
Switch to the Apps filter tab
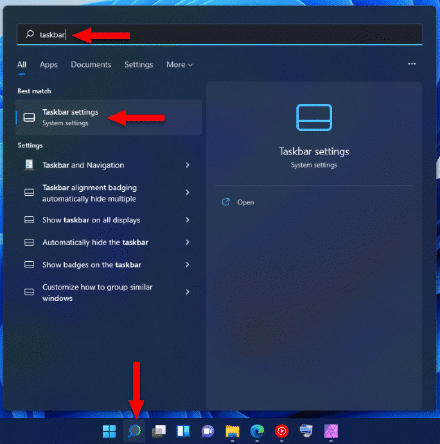pyautogui.click(x=49, y=65)
